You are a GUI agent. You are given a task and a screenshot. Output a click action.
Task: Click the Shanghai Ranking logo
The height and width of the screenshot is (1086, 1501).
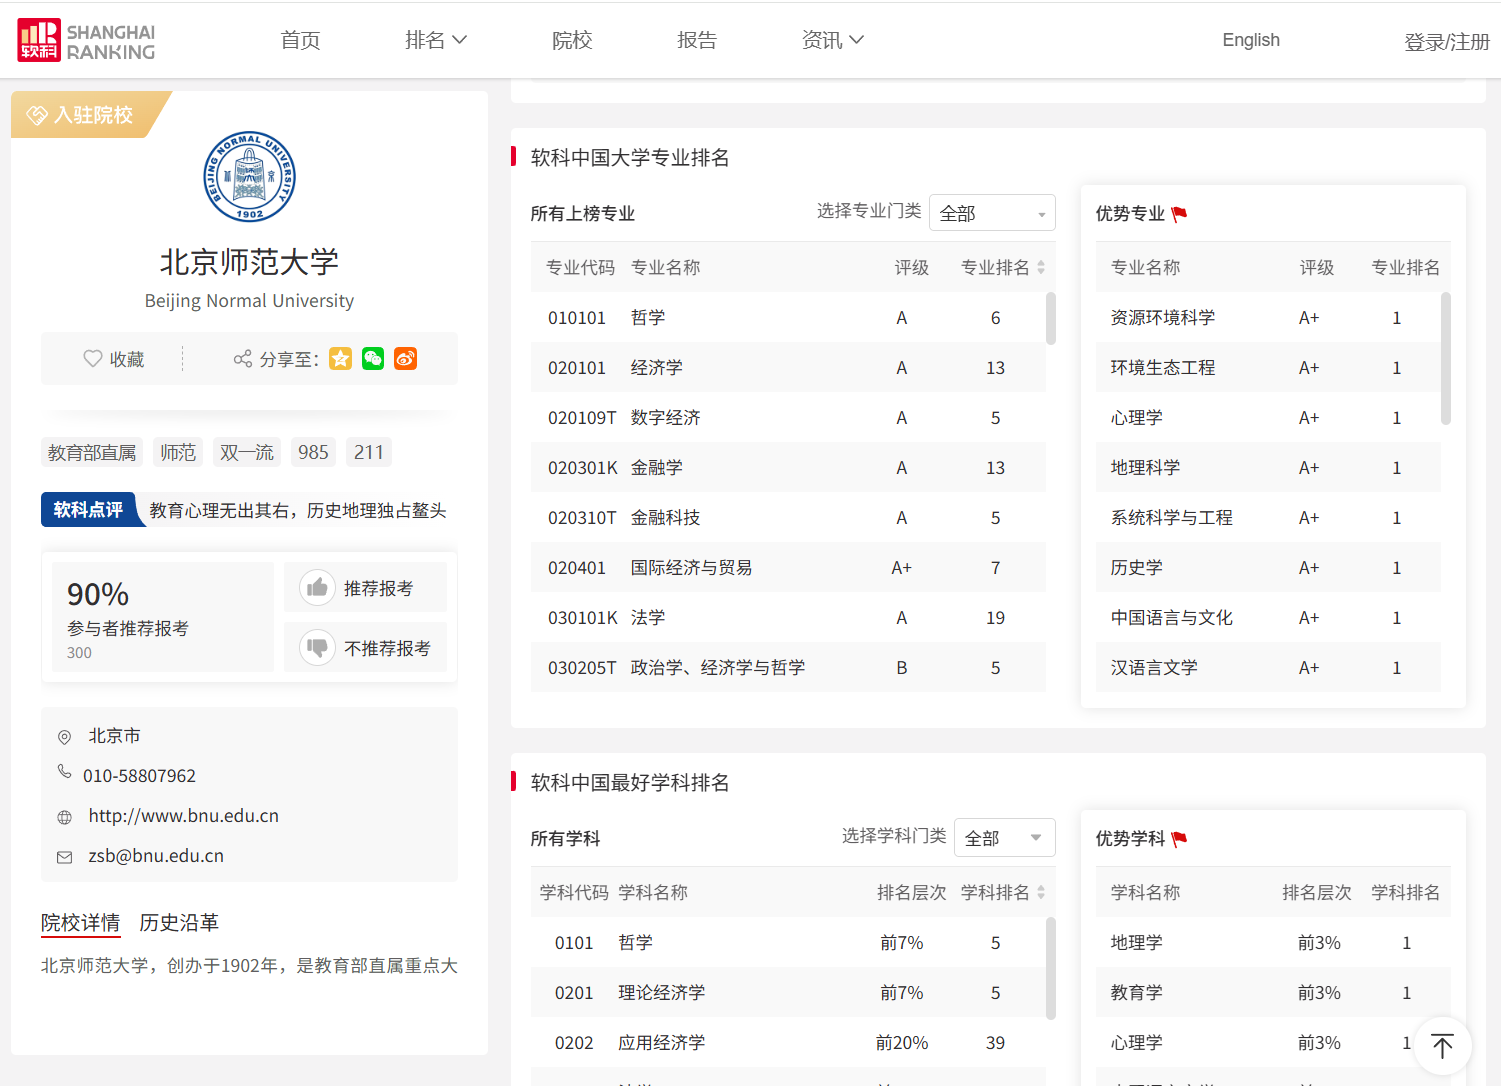[x=87, y=41]
